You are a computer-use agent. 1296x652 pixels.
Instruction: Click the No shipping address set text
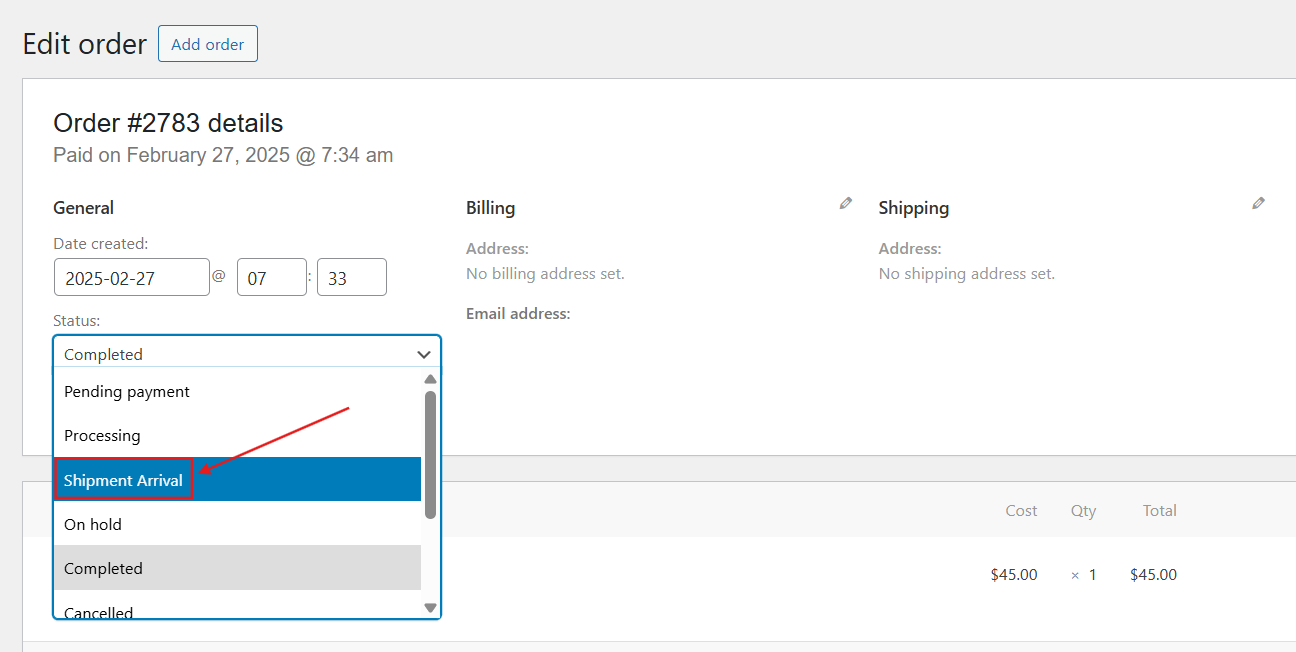(x=966, y=273)
